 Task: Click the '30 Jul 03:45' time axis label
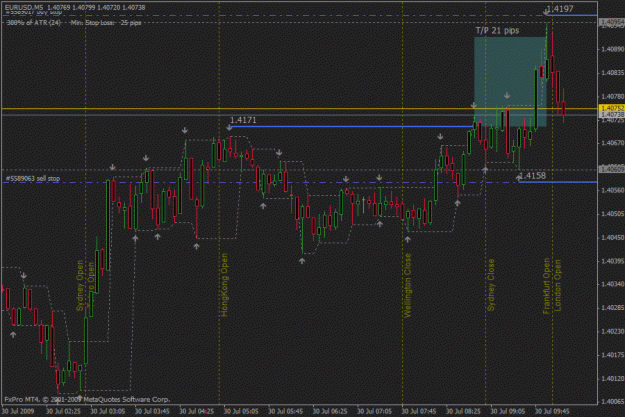(x=152, y=411)
